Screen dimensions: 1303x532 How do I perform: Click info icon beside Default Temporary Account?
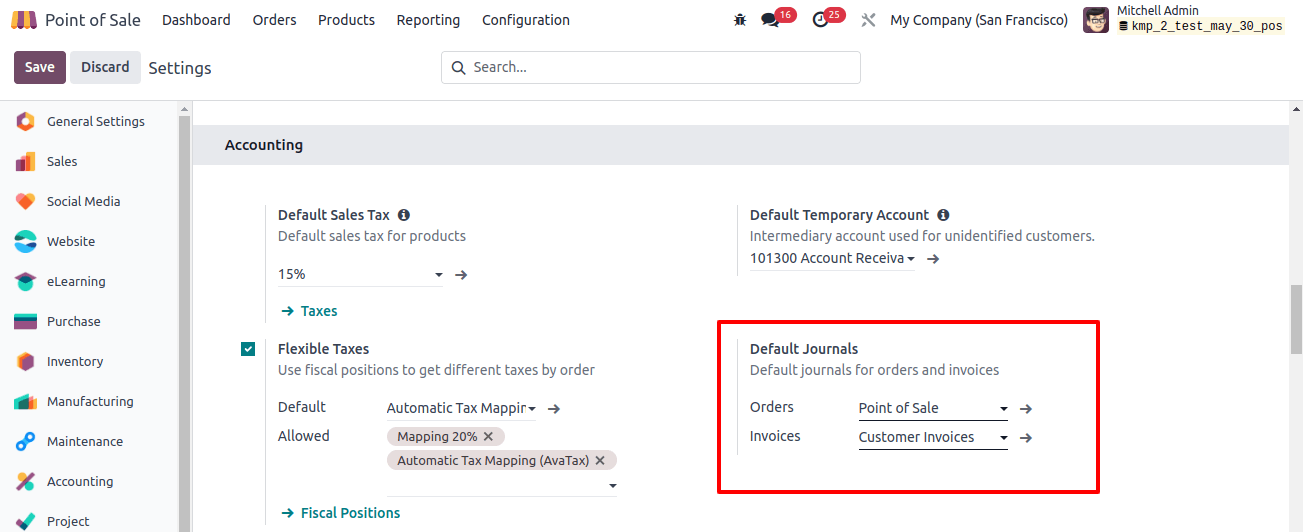943,215
